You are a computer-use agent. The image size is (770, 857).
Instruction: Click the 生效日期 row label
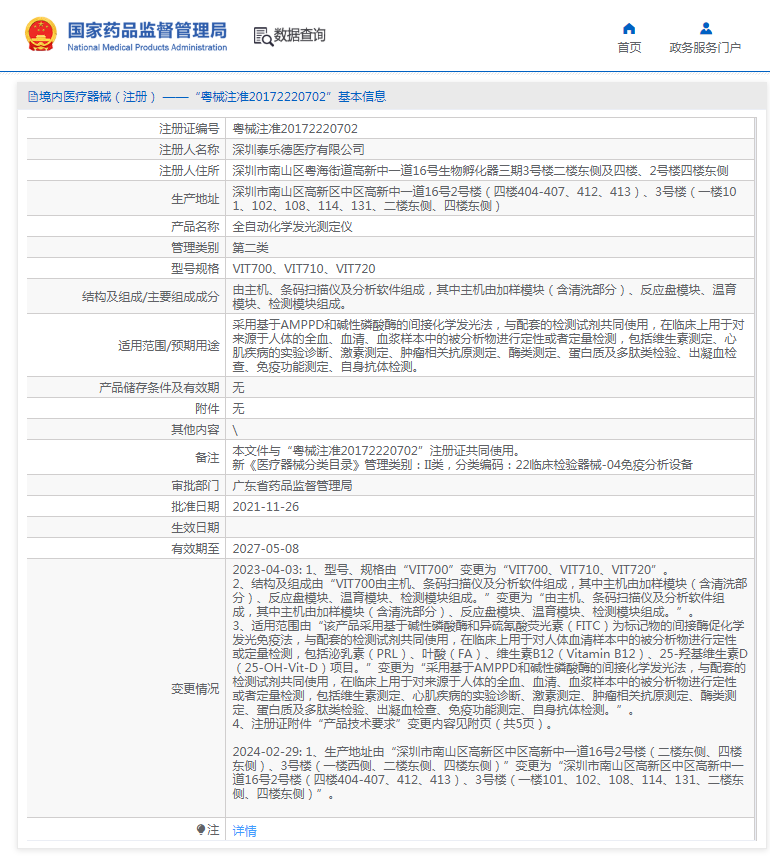(195, 527)
